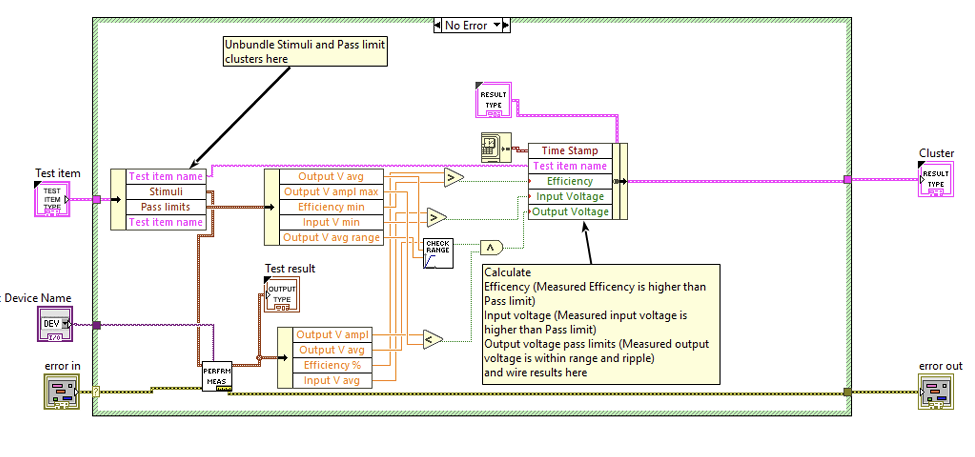Screen dimensions: 975x457
Task: Select the Output Voltage bundle input
Action: pyautogui.click(x=570, y=211)
